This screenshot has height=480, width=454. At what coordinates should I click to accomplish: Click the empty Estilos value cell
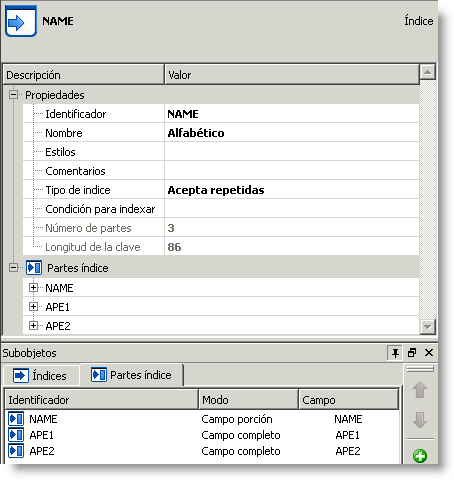pos(292,152)
